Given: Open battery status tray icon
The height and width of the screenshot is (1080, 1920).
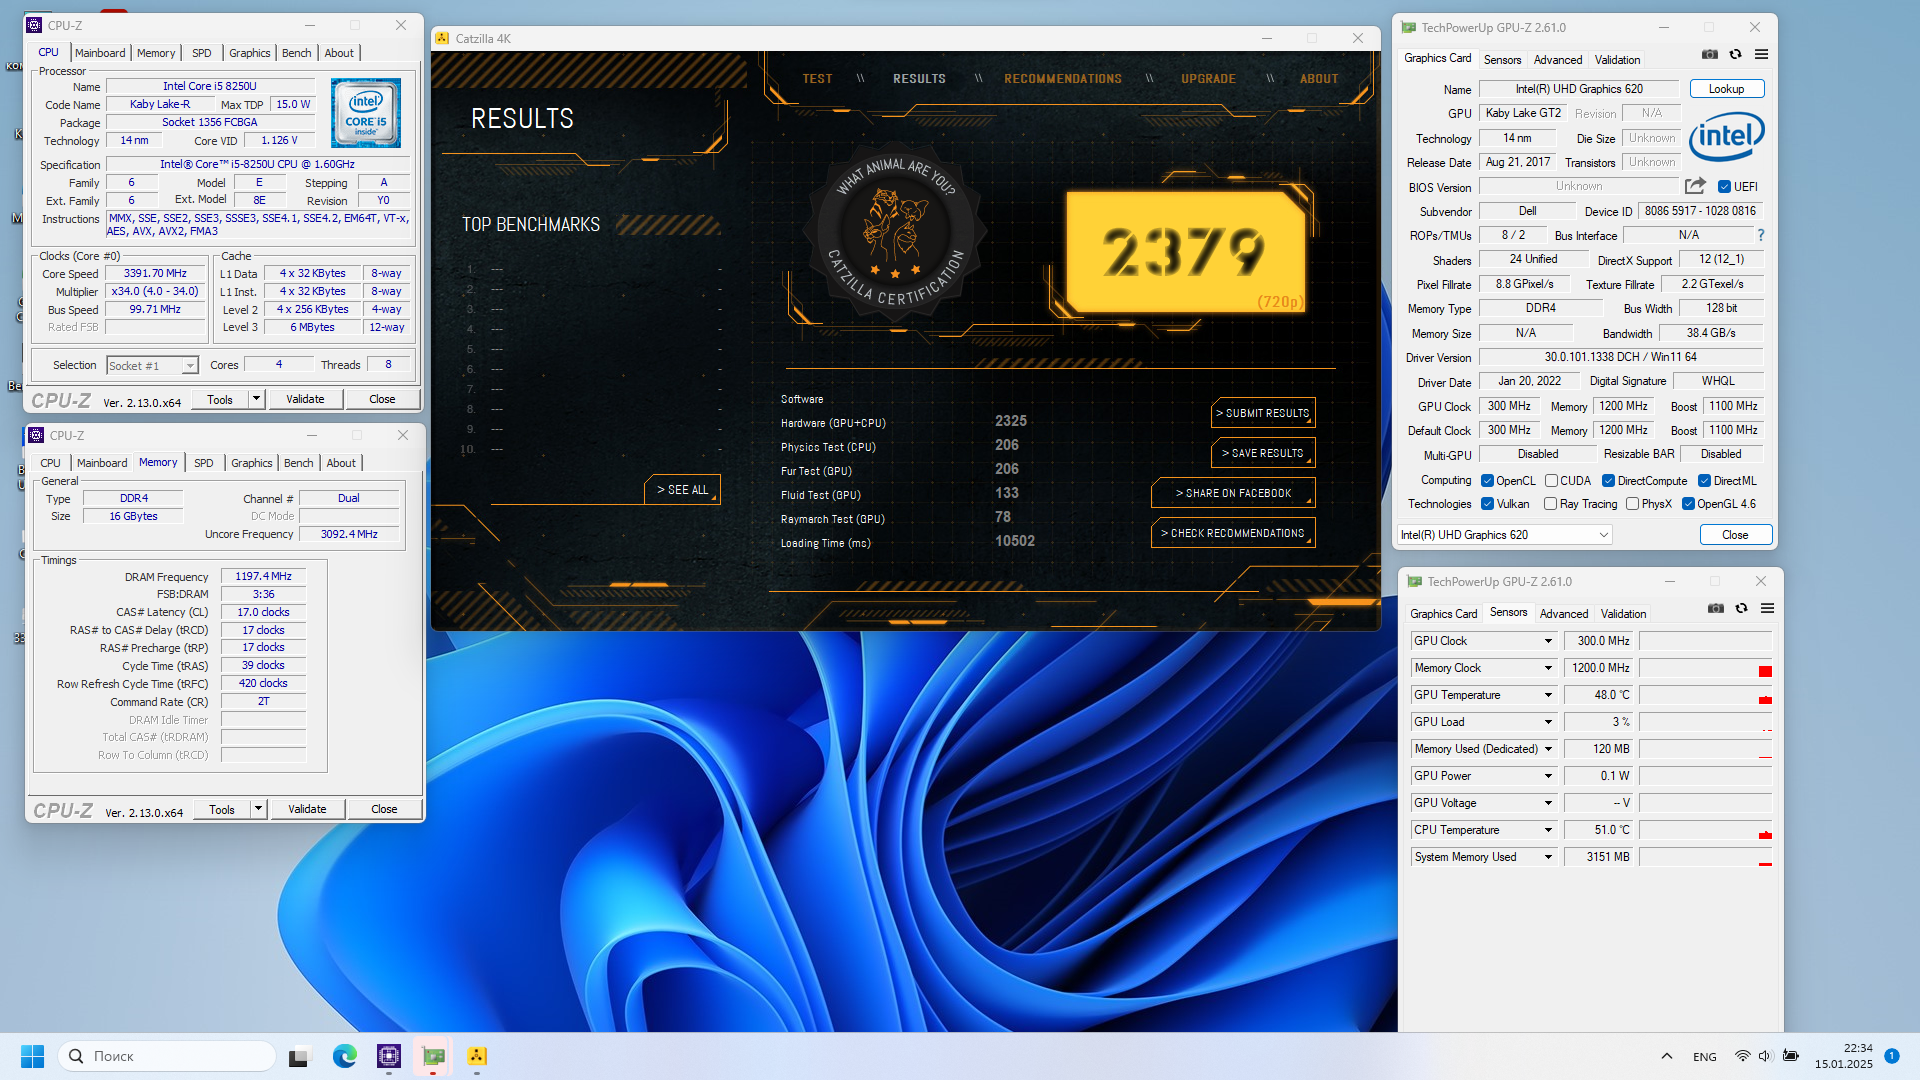Looking at the screenshot, I should click(1791, 1056).
